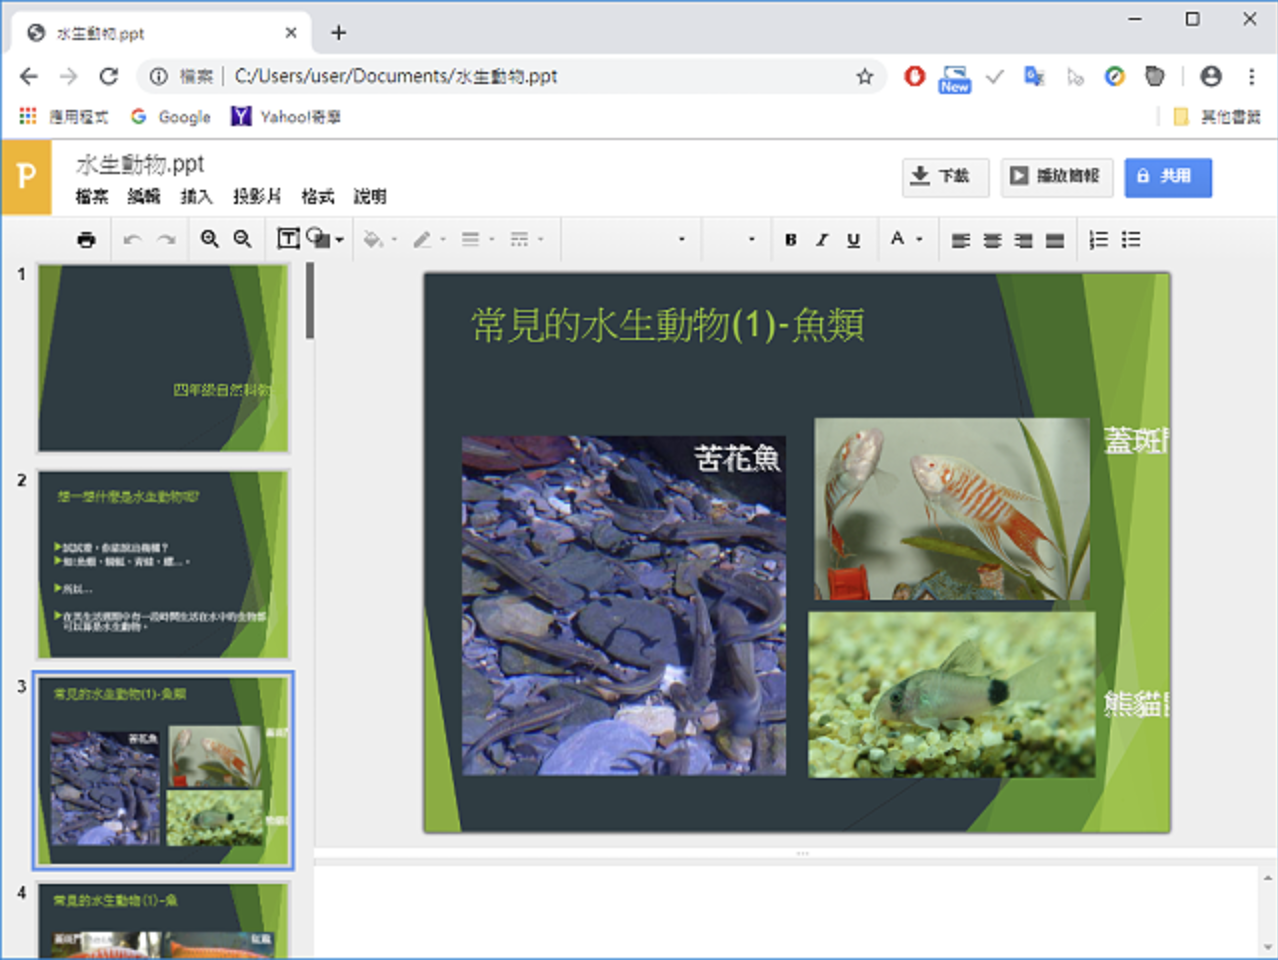Open the 格式 menu
Screen dimensions: 1278x960
click(318, 196)
